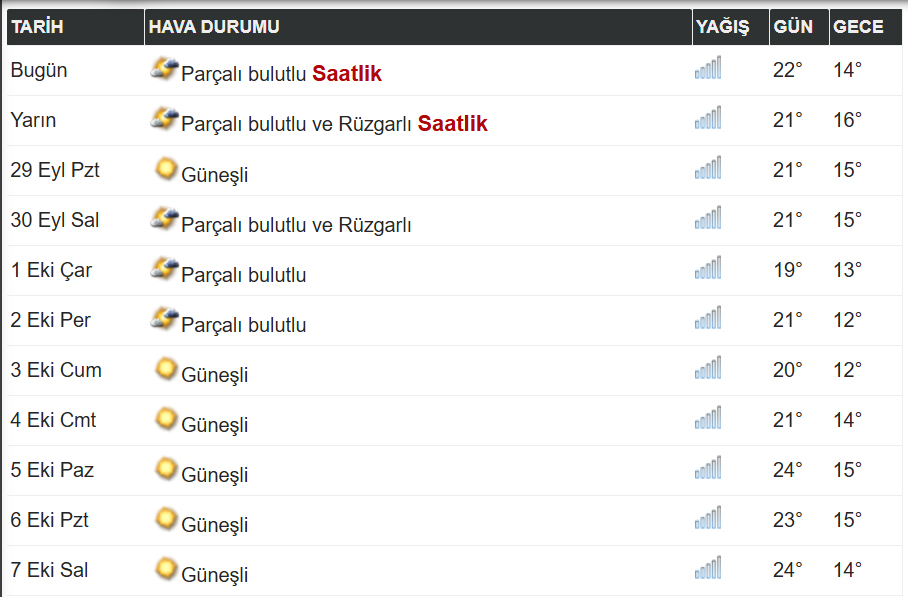Click the partly cloudy icon for 1 Eki Çar

point(164,269)
